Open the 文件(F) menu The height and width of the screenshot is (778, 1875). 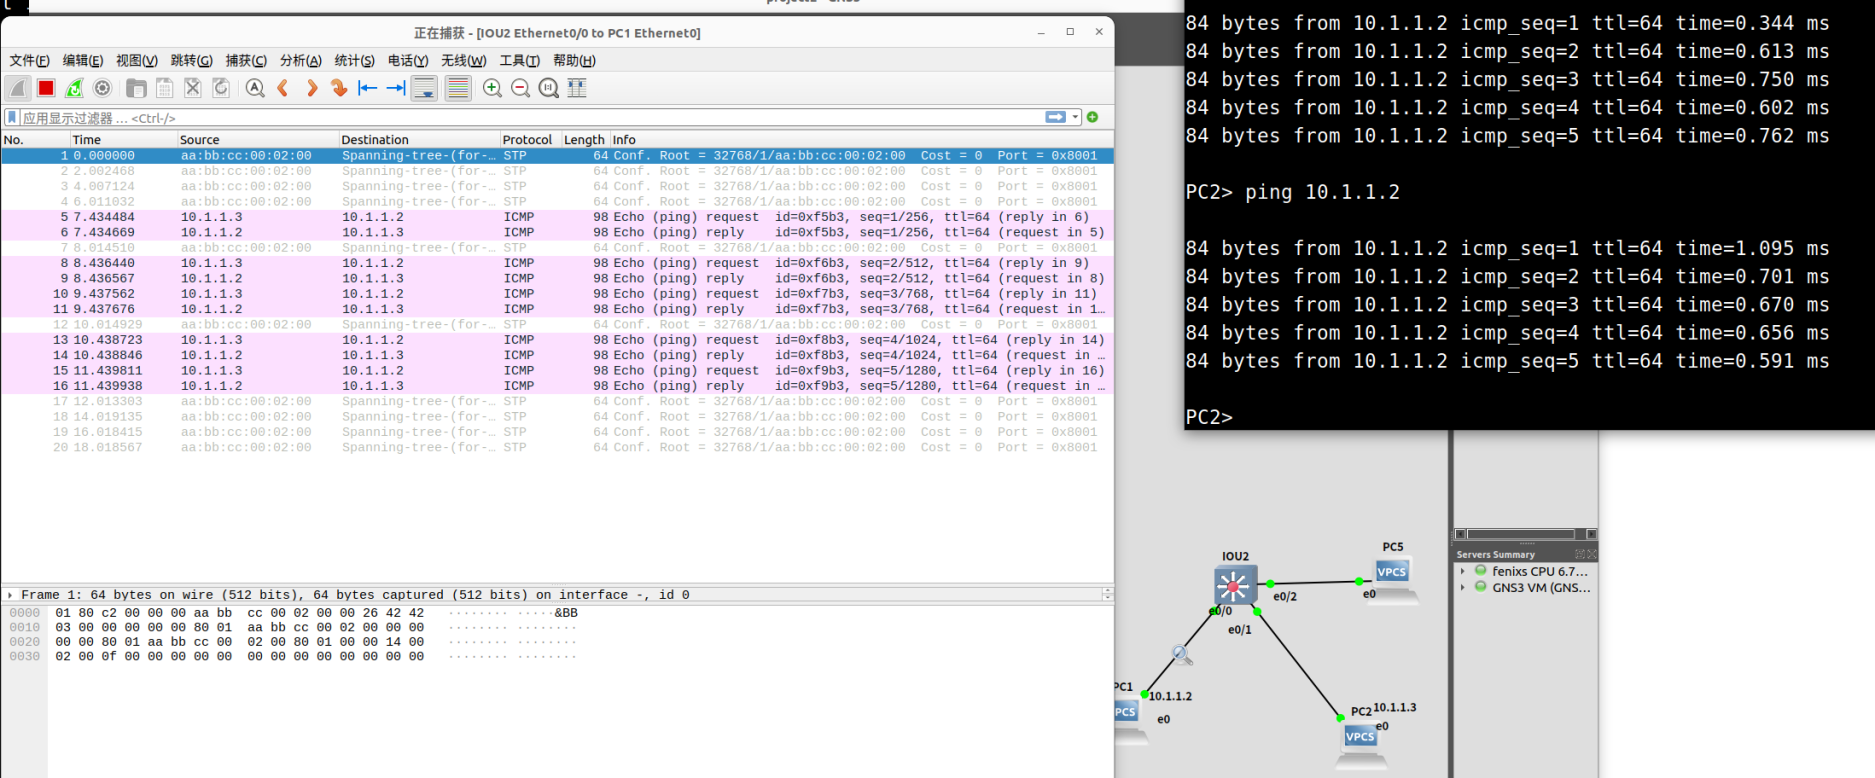point(29,60)
